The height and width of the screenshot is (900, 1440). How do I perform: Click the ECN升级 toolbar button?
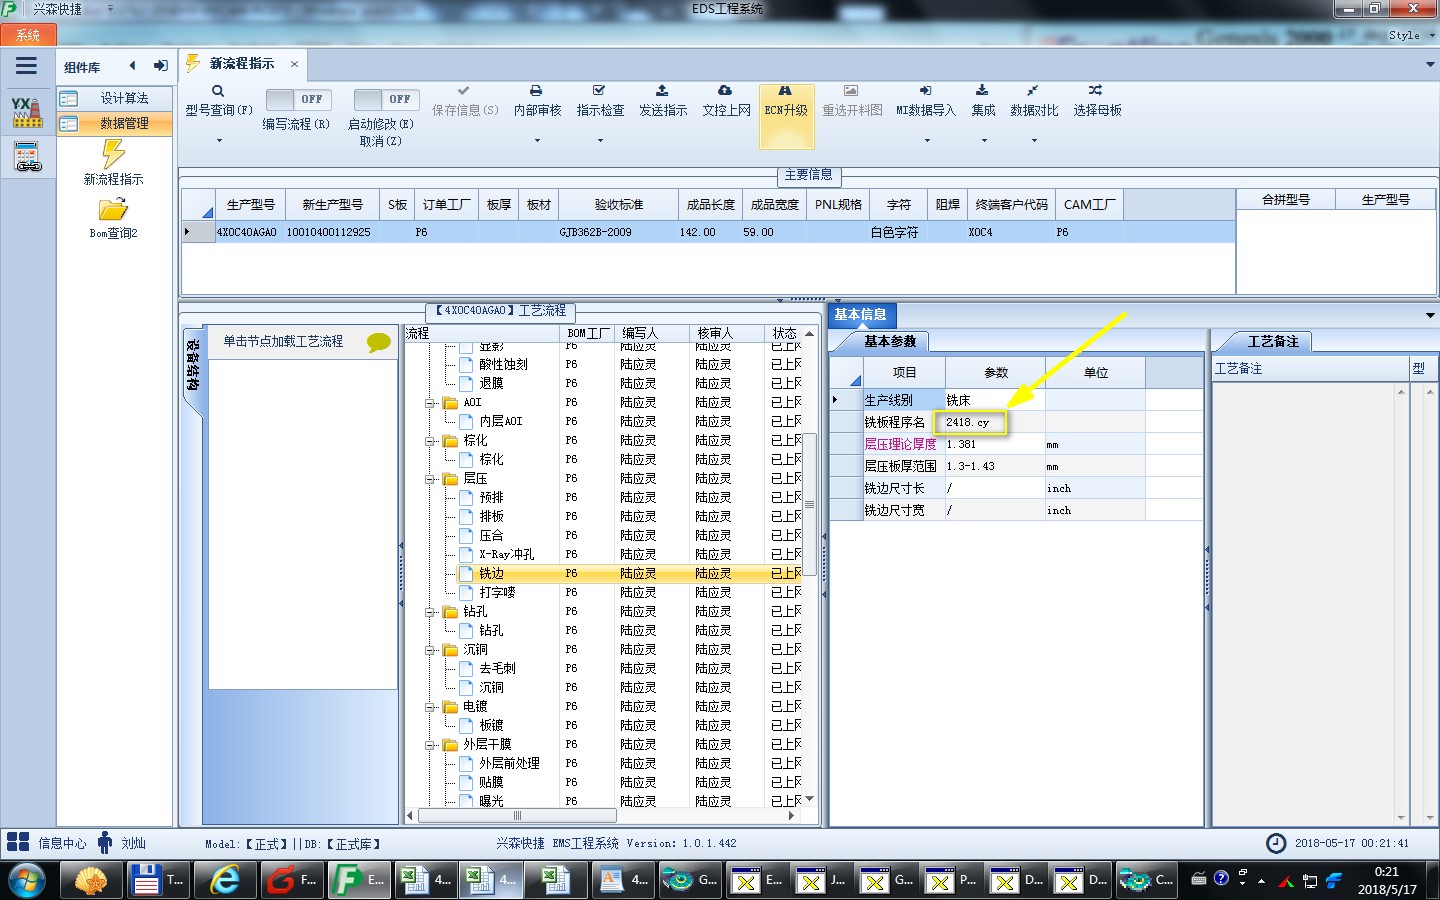point(786,116)
